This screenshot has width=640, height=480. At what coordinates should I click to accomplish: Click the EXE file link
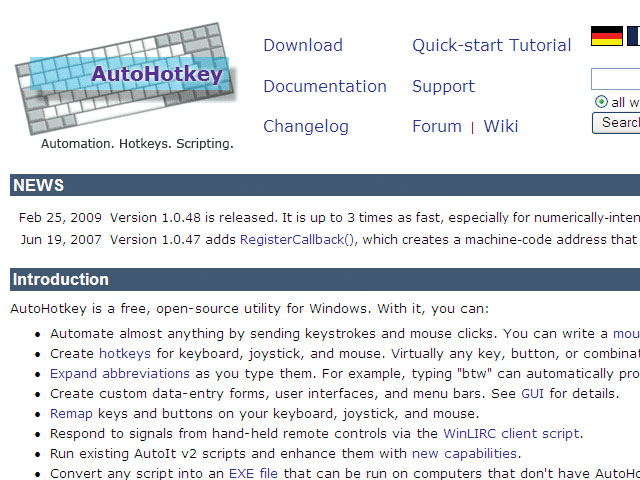click(254, 473)
